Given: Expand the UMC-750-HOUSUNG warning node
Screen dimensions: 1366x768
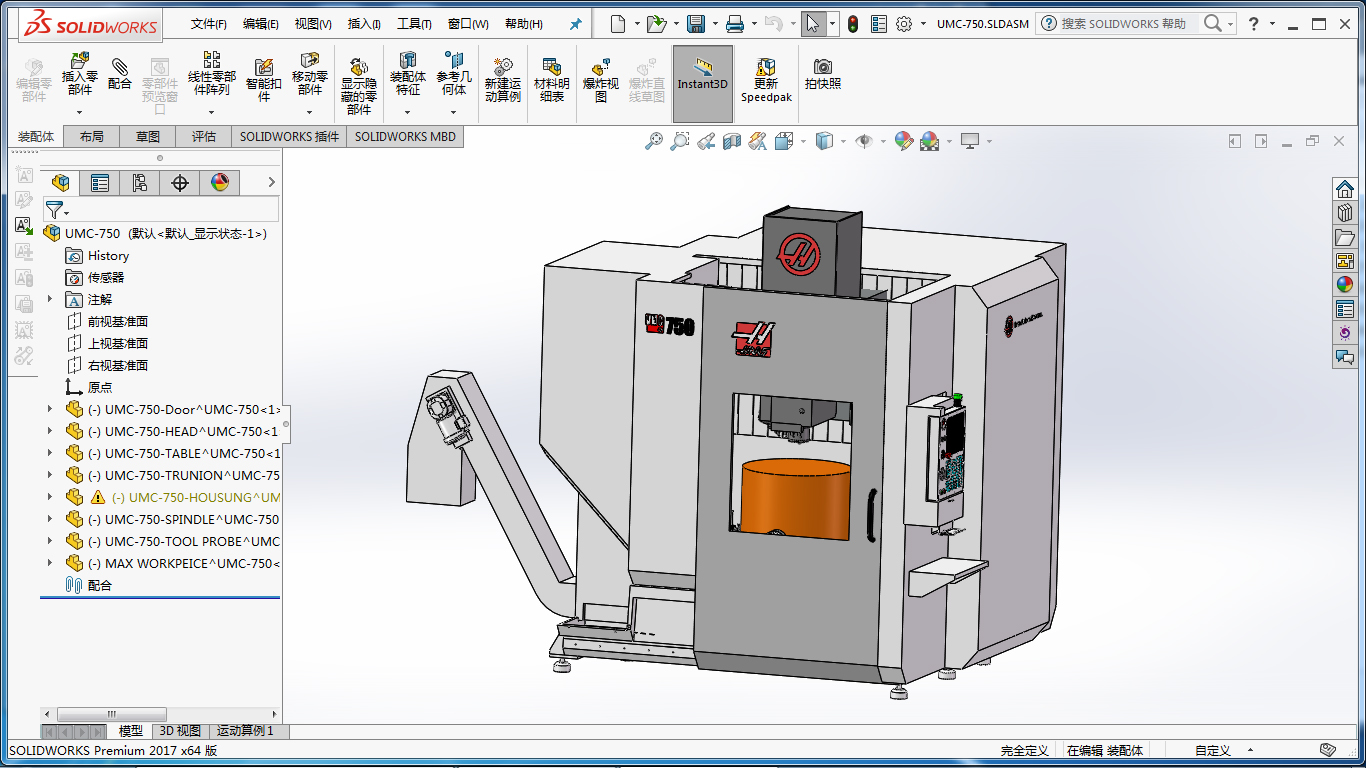Looking at the screenshot, I should point(50,497).
